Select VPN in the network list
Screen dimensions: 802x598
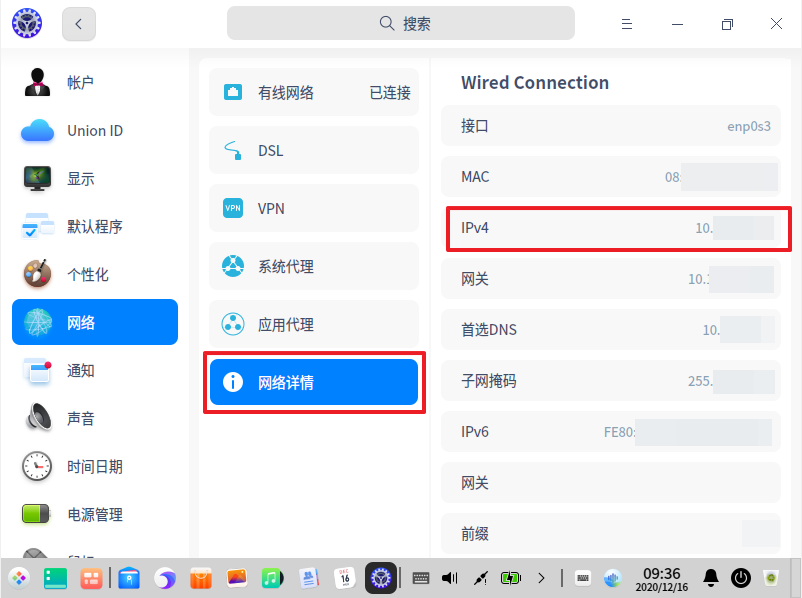313,208
